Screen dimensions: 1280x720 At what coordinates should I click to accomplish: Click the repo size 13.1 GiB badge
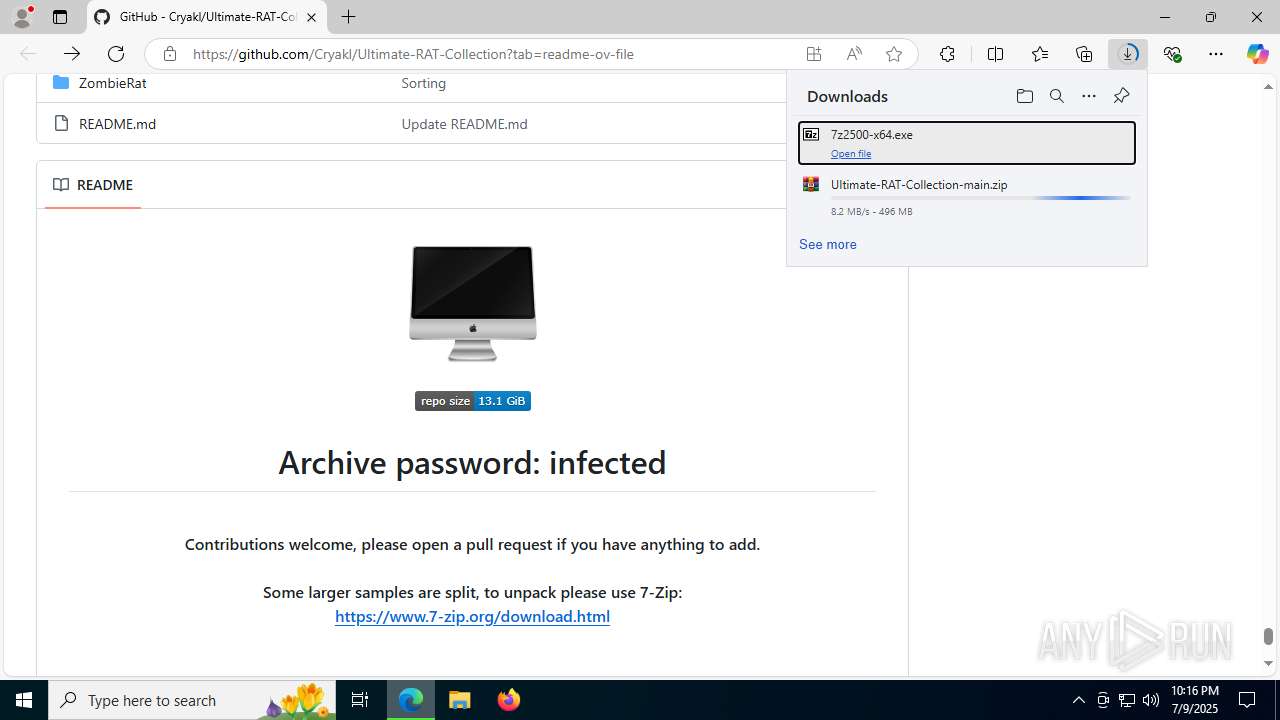[473, 401]
